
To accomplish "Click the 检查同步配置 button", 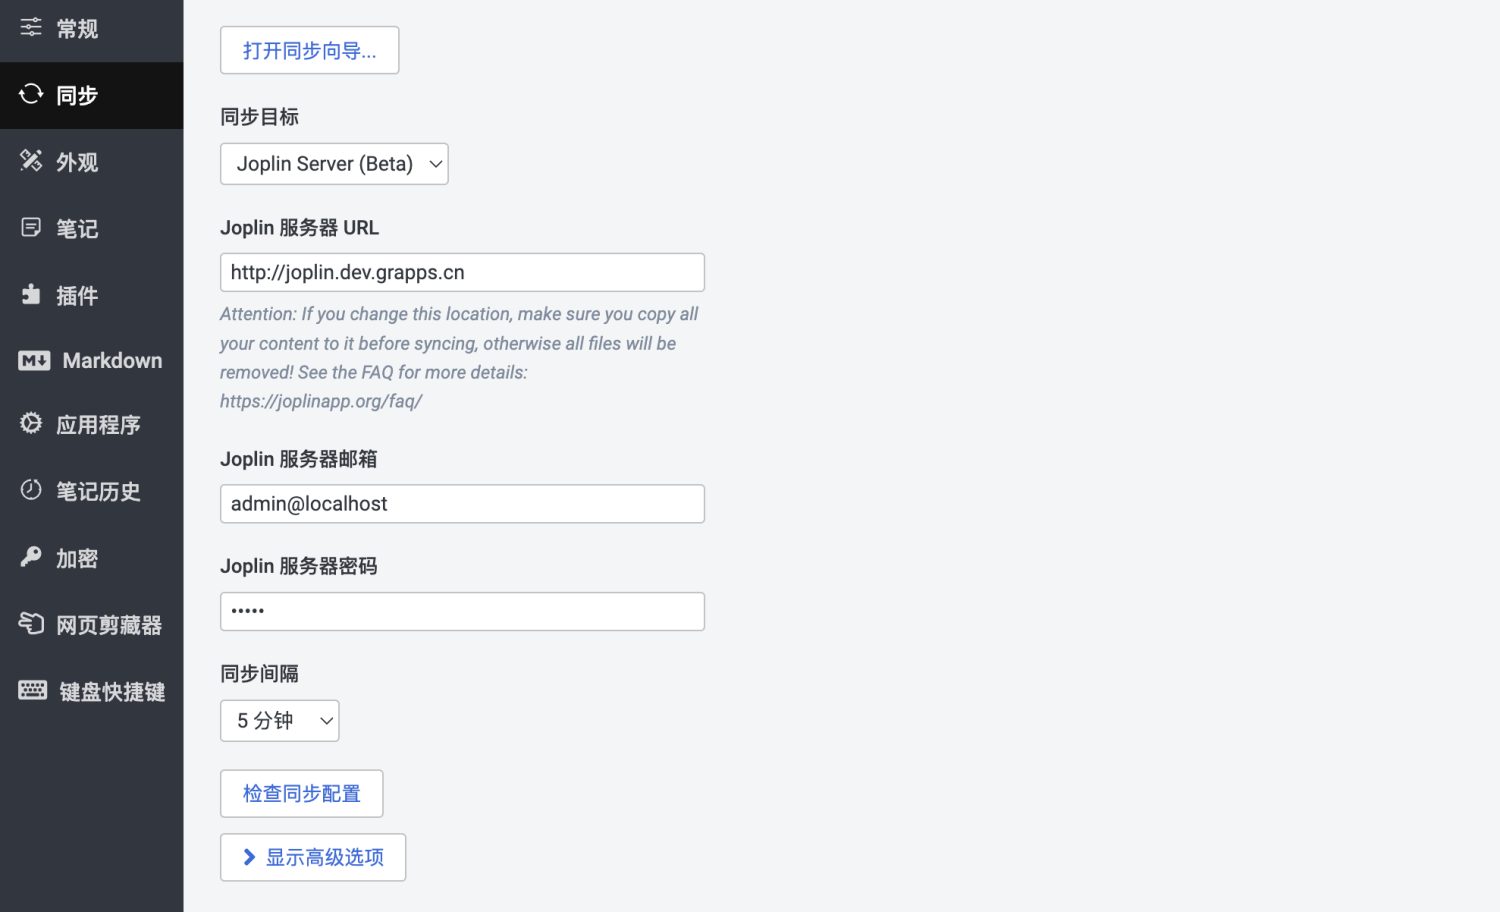I will point(301,794).
